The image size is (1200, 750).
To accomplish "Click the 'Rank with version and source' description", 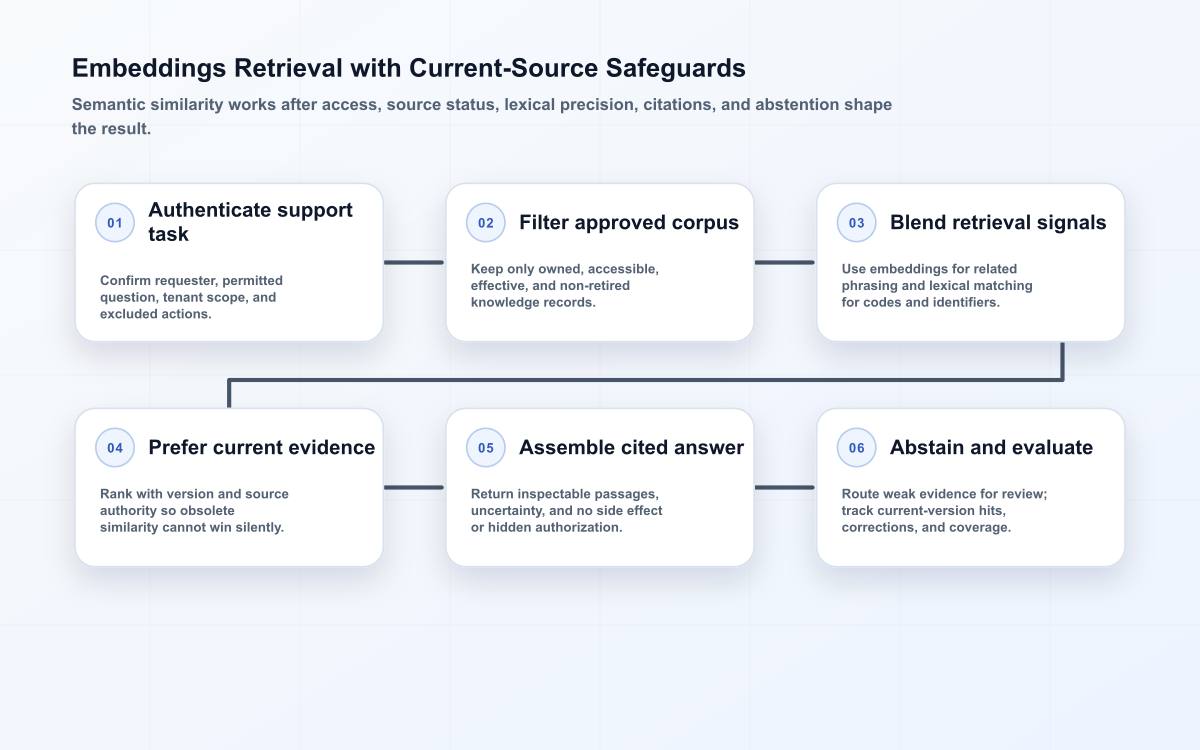I will point(194,510).
